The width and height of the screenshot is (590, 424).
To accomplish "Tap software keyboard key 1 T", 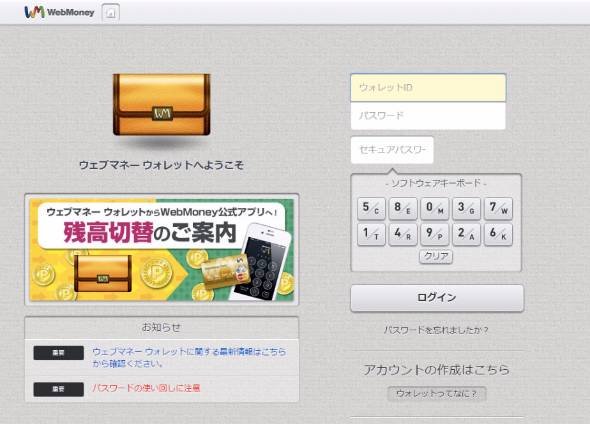I will point(371,234).
